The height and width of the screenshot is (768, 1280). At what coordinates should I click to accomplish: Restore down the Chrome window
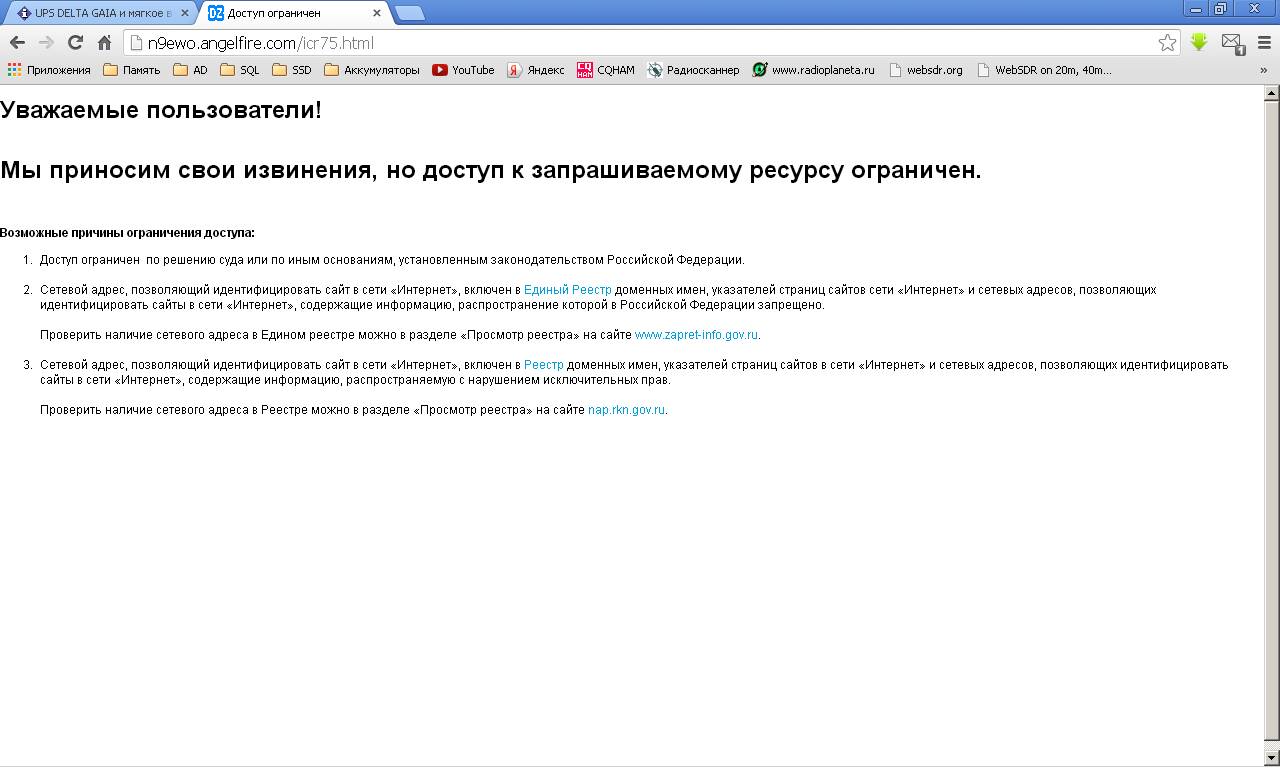click(1221, 9)
